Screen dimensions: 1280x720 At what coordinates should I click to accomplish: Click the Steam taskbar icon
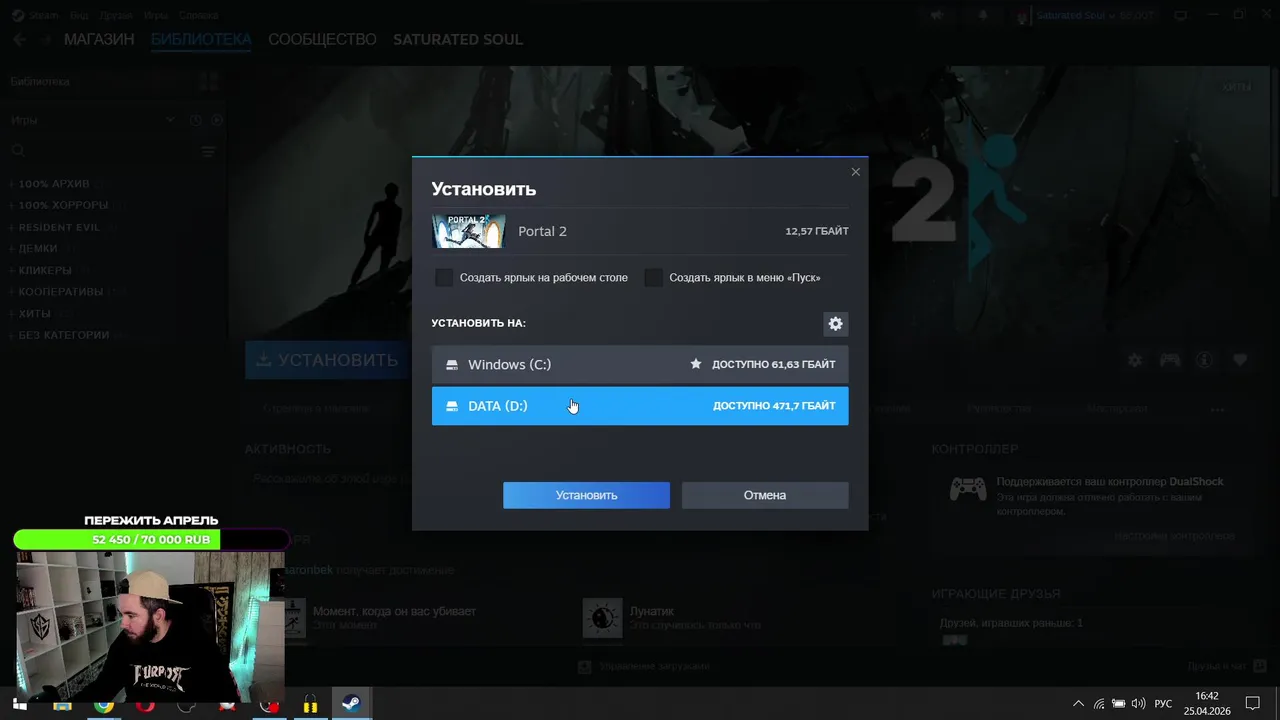pos(352,704)
